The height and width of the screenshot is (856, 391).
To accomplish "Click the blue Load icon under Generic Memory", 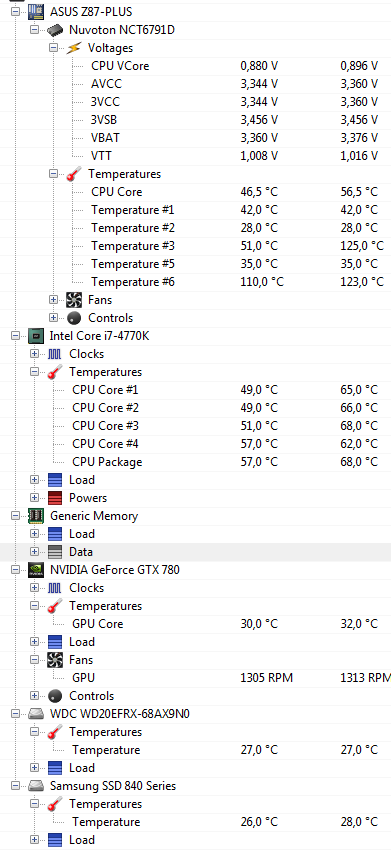I will (55, 534).
